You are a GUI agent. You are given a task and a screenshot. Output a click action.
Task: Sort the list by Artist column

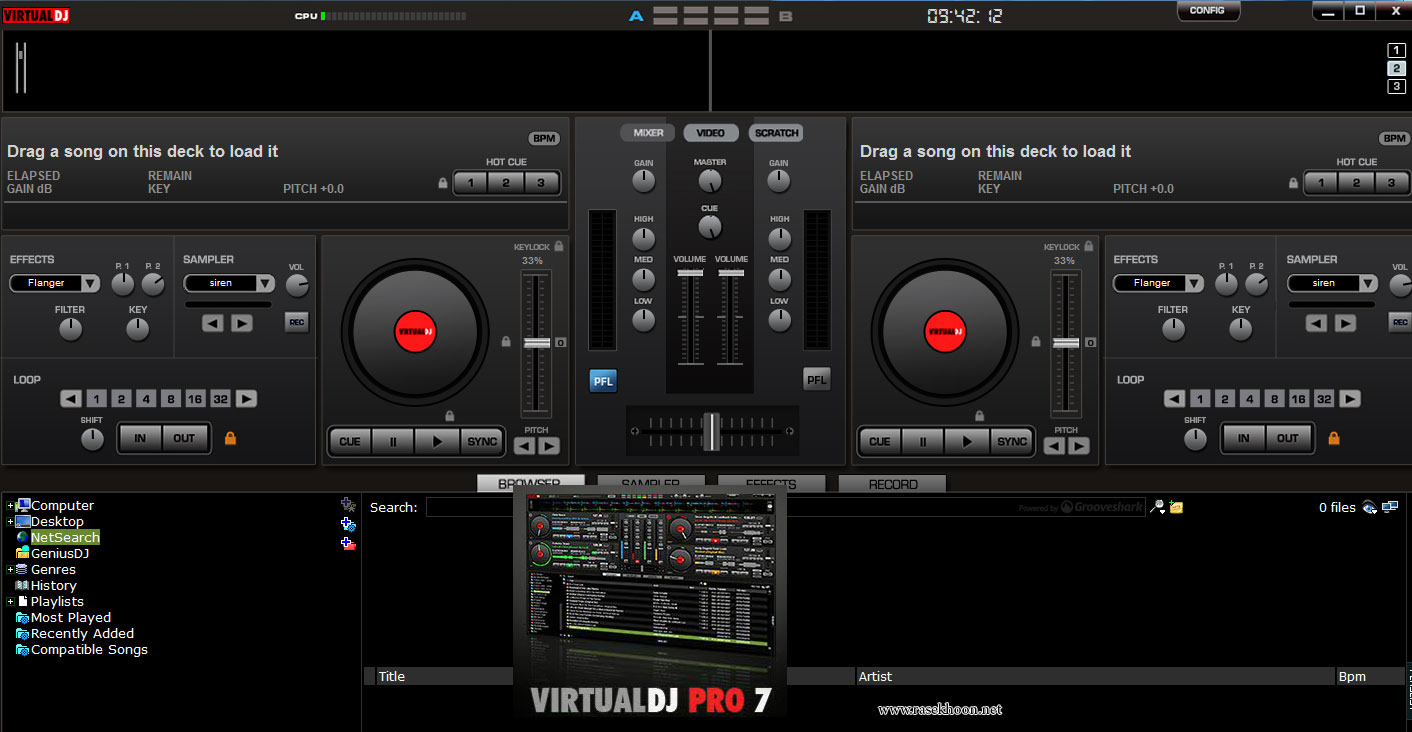[x=1095, y=677]
